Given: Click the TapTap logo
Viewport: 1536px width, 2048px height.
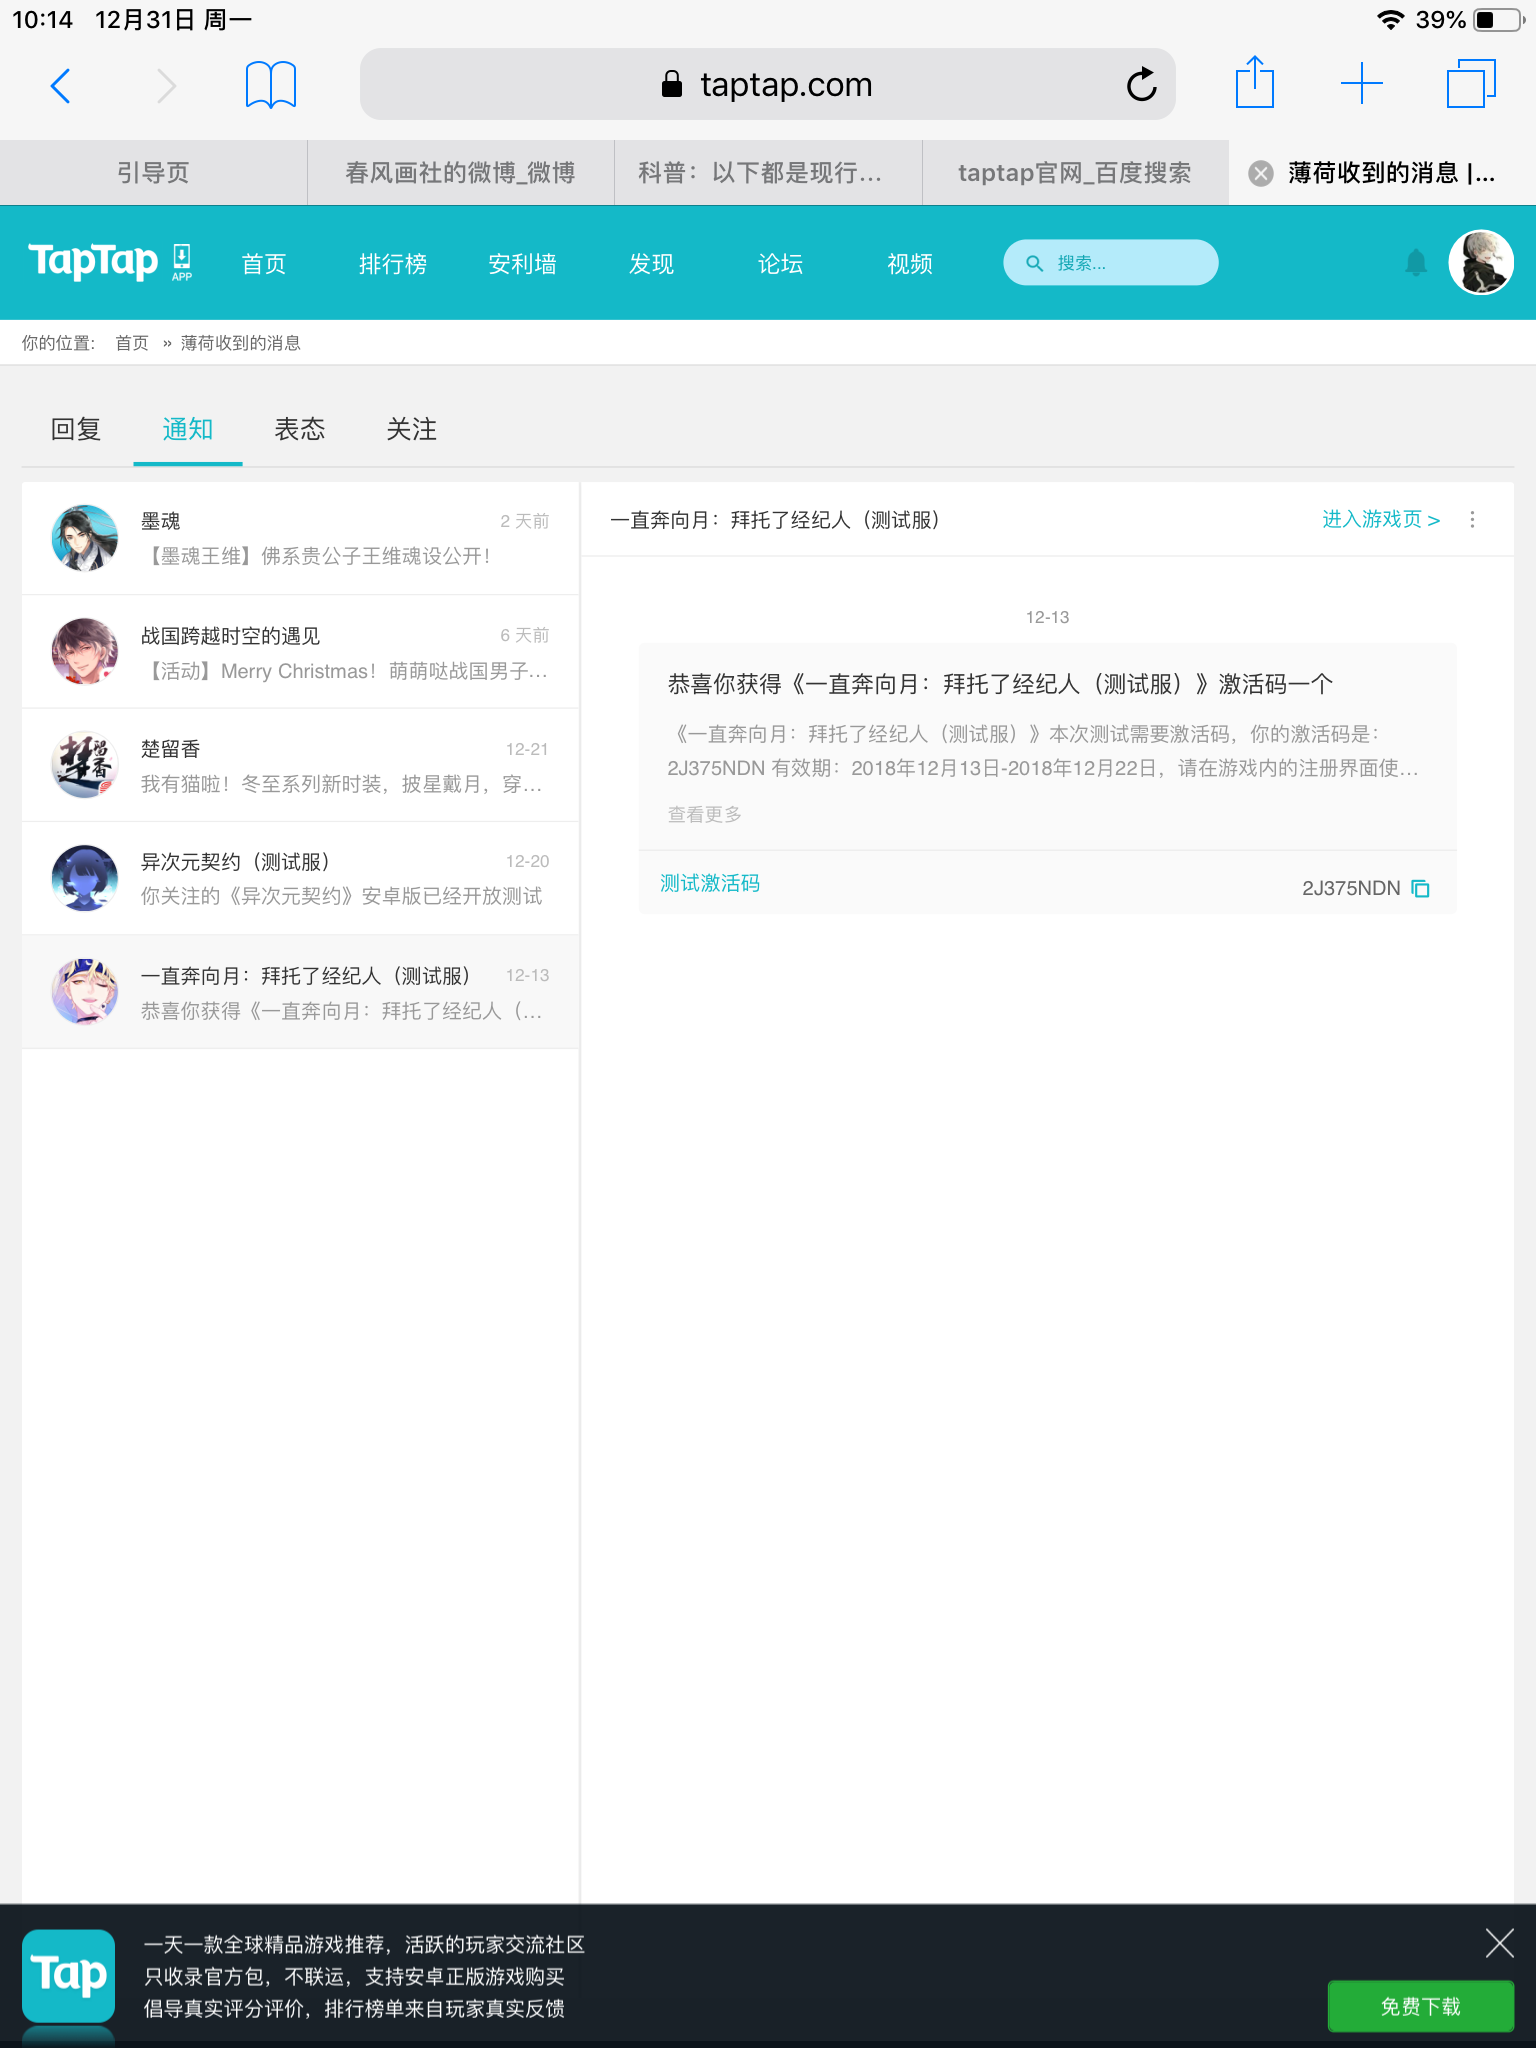Looking at the screenshot, I should point(93,262).
